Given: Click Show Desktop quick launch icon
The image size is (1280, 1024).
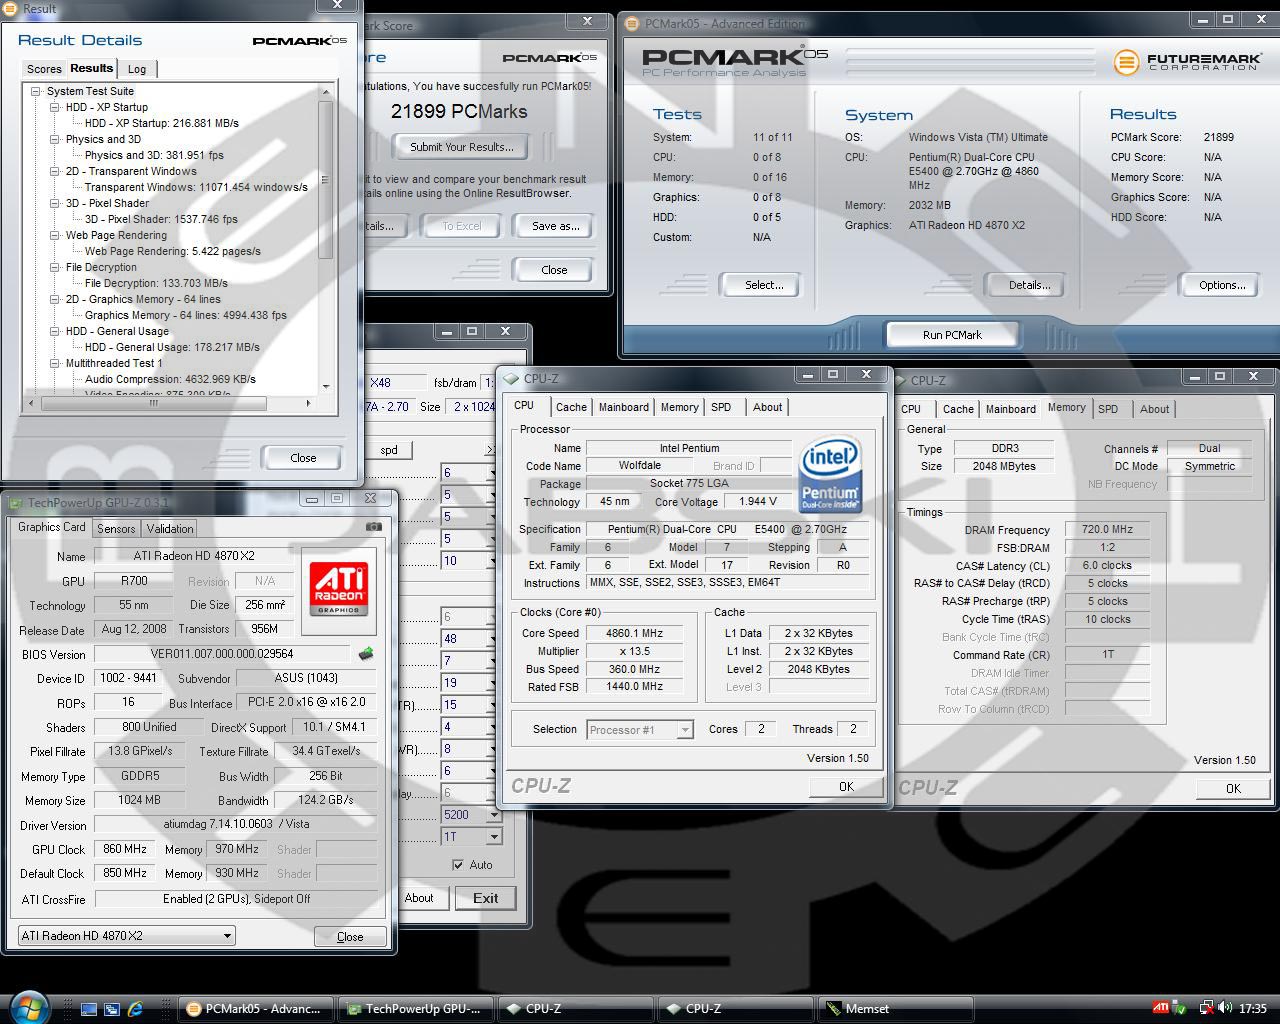Looking at the screenshot, I should point(90,1009).
